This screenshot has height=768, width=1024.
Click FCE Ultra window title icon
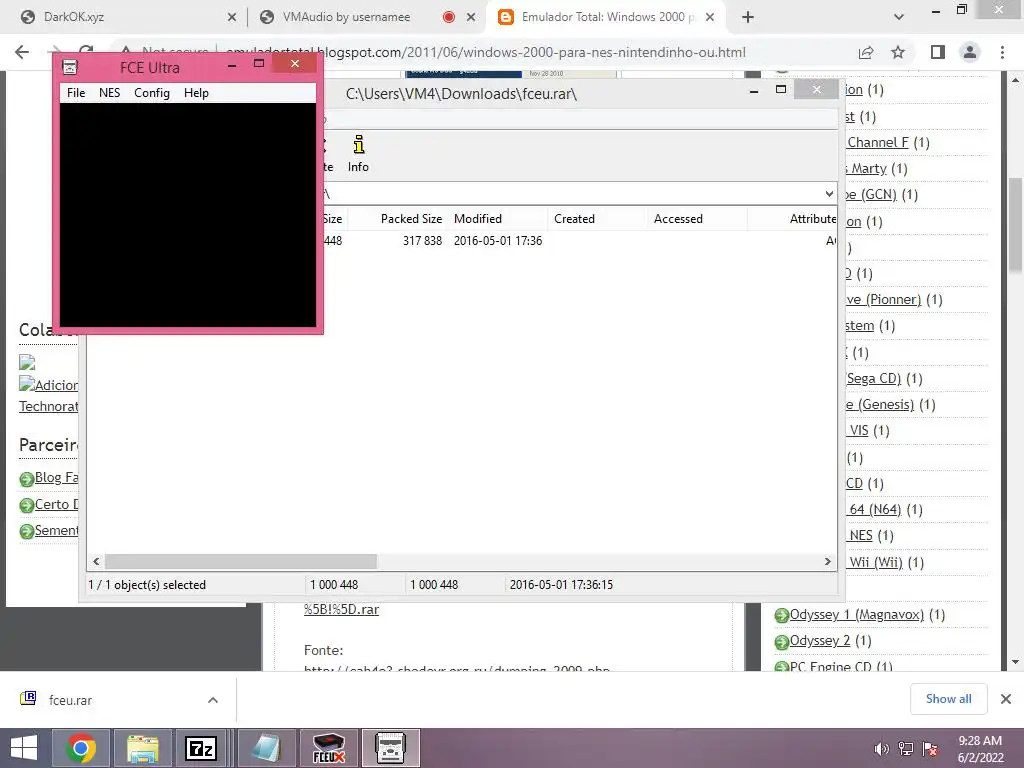point(70,67)
